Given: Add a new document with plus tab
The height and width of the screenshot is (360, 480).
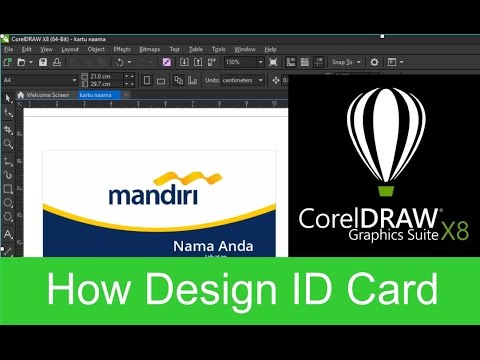Looking at the screenshot, I should 126,95.
